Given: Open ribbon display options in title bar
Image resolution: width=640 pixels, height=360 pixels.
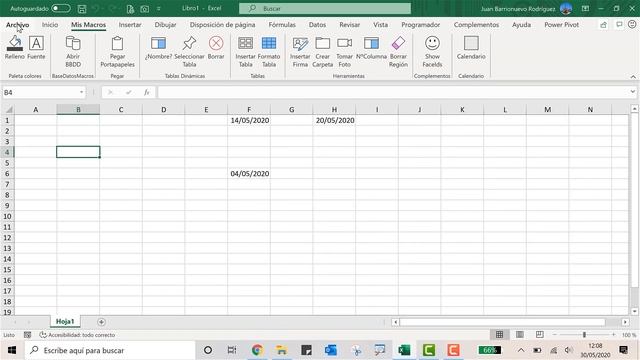Looking at the screenshot, I should click(x=585, y=9).
